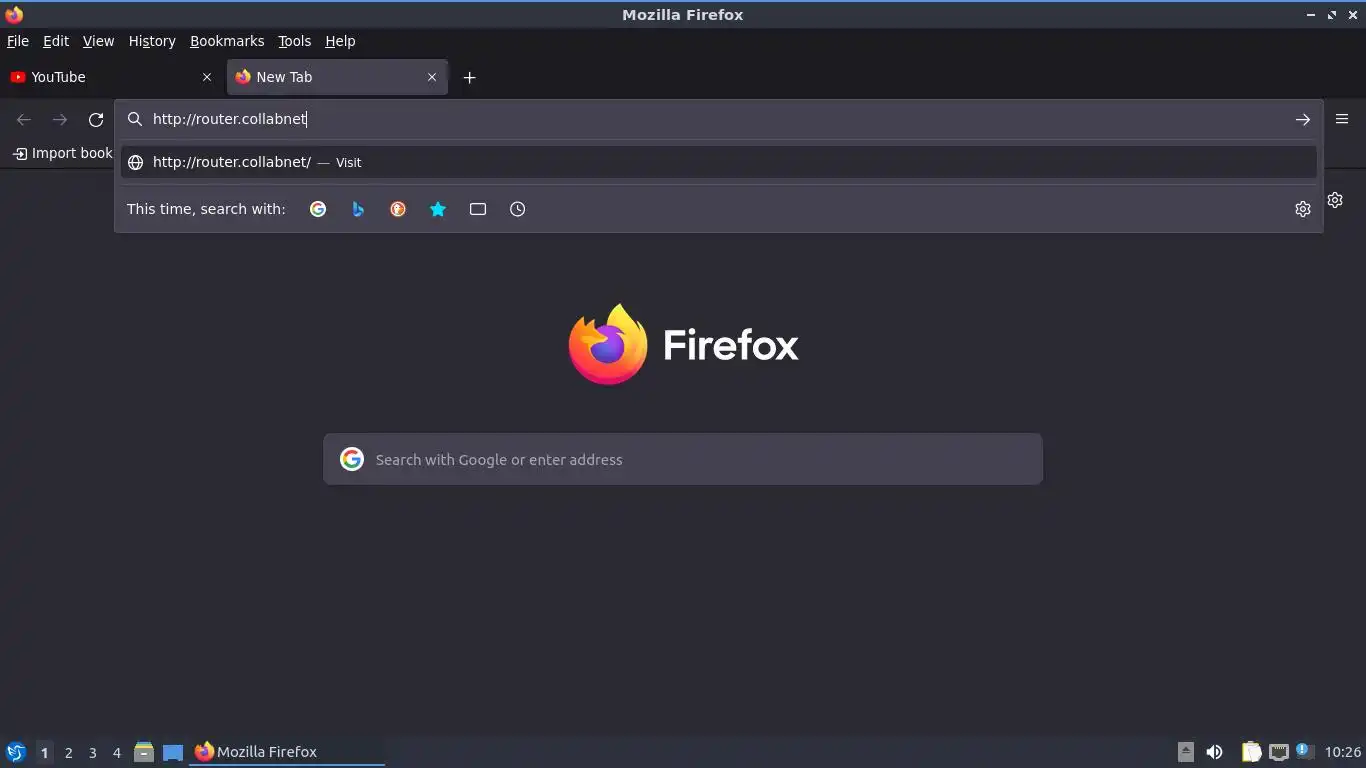Search open Tabs icon
1366x768 pixels.
pyautogui.click(x=478, y=209)
